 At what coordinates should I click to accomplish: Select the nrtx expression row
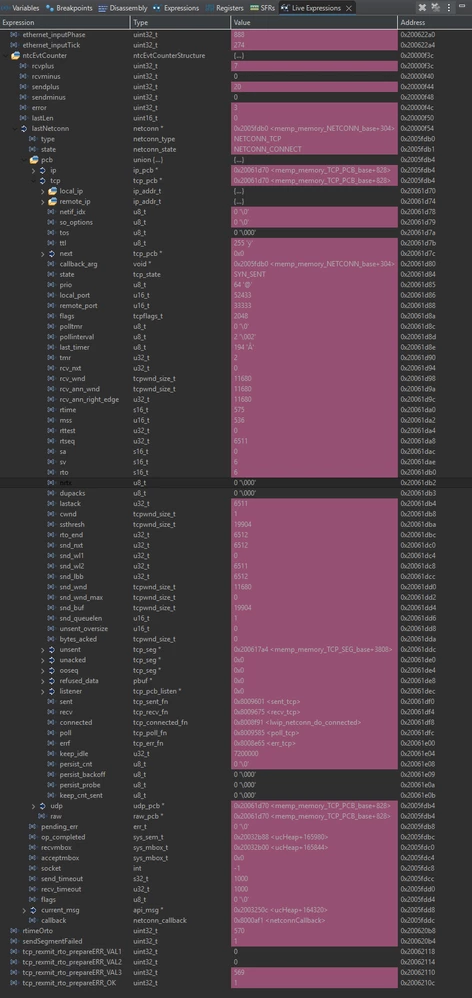(236, 482)
